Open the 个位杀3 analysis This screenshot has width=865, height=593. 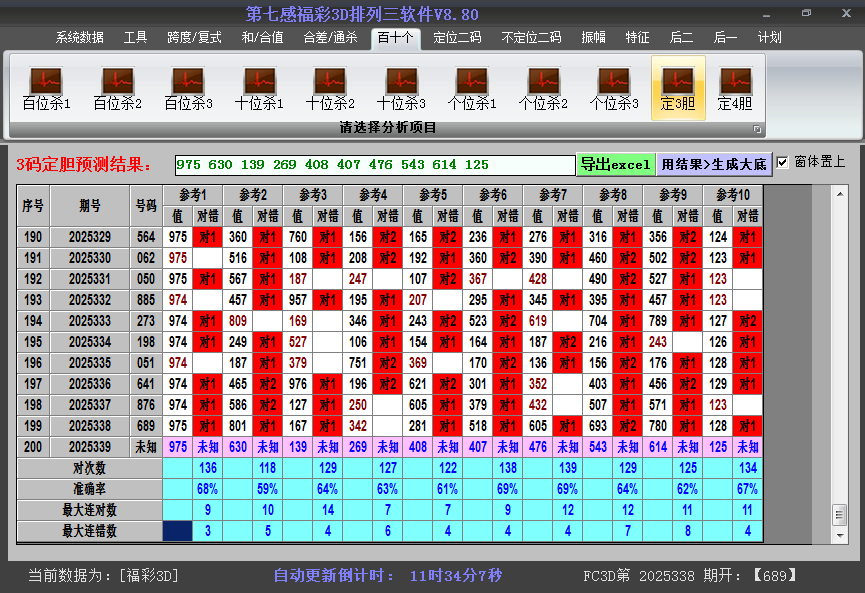point(614,88)
